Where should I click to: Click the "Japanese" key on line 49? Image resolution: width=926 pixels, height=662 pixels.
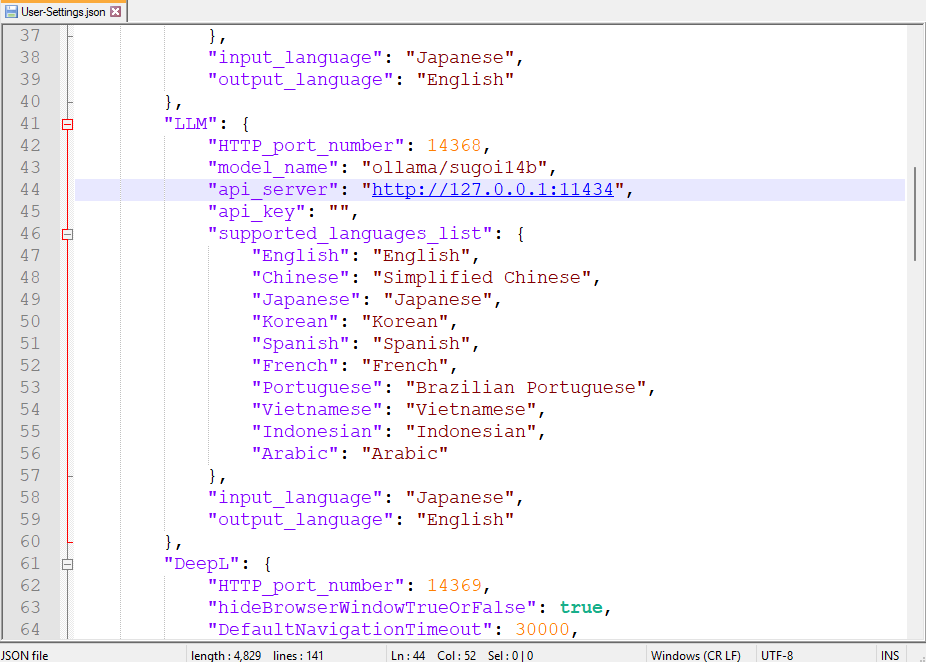point(306,299)
